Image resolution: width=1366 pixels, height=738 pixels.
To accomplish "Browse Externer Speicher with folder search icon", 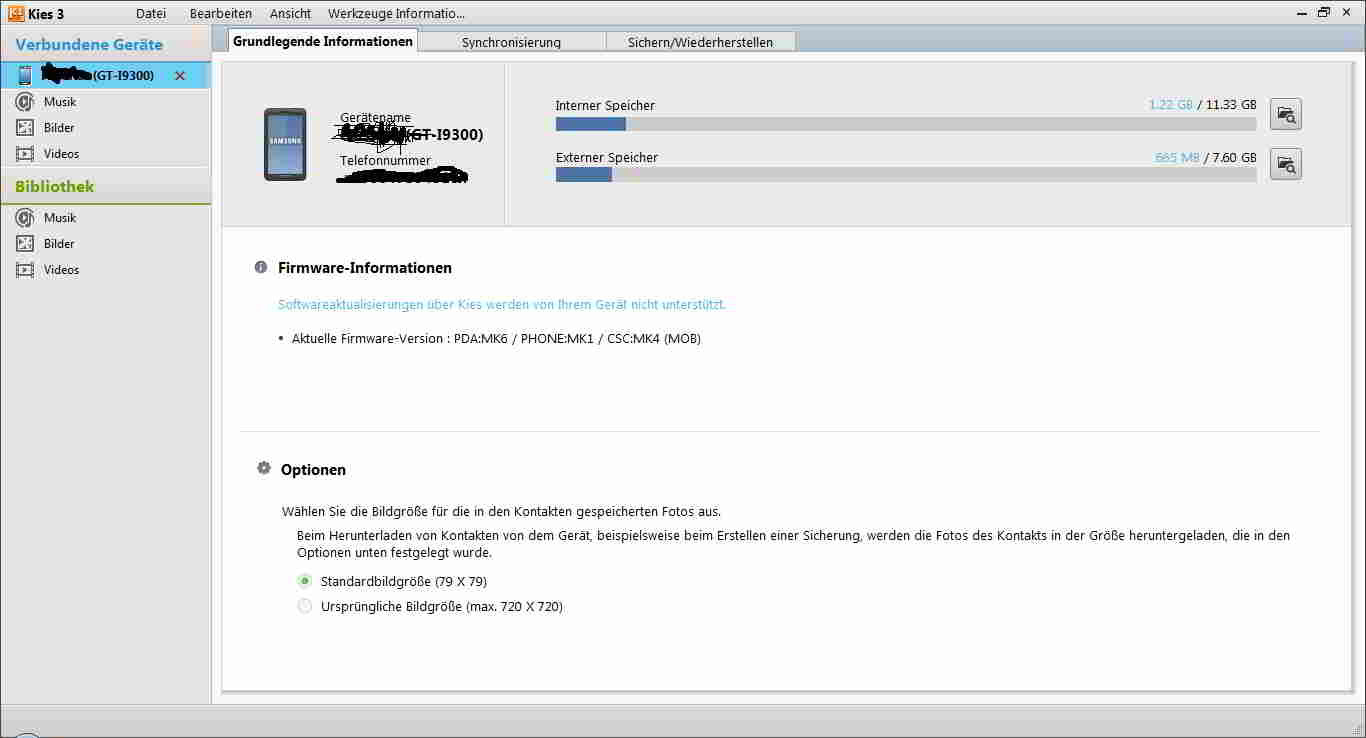I will tap(1286, 164).
